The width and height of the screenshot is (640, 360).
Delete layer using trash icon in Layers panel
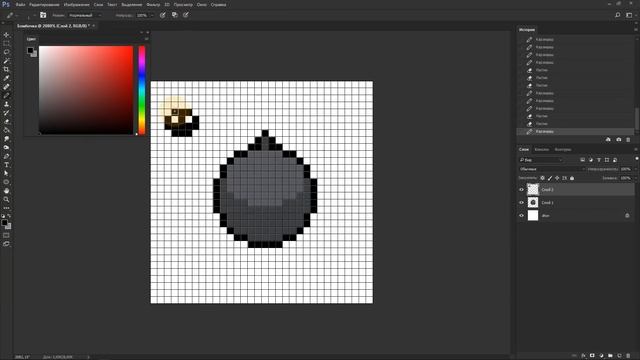[628, 356]
